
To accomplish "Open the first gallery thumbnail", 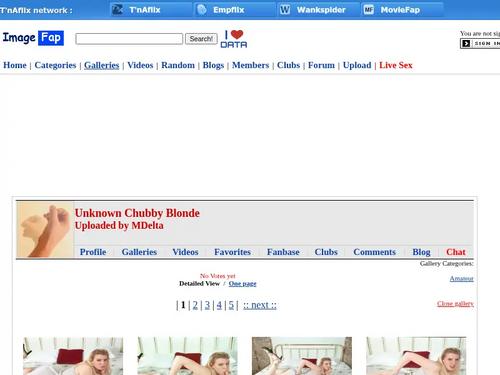I will click(x=73, y=356).
